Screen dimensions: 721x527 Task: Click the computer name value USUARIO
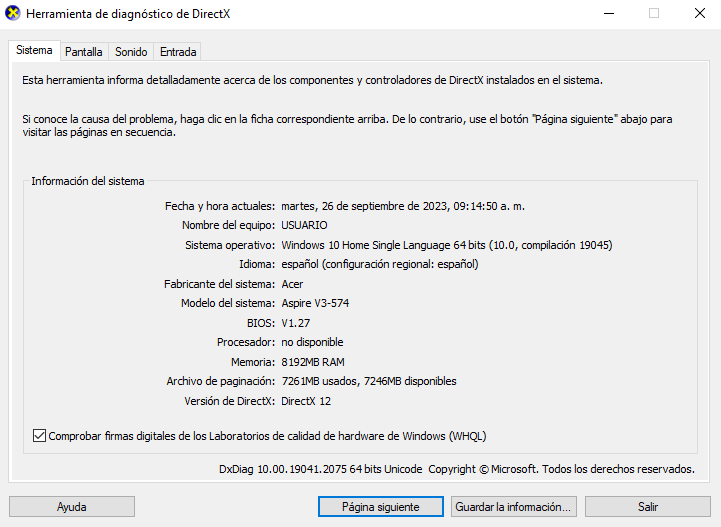(304, 225)
